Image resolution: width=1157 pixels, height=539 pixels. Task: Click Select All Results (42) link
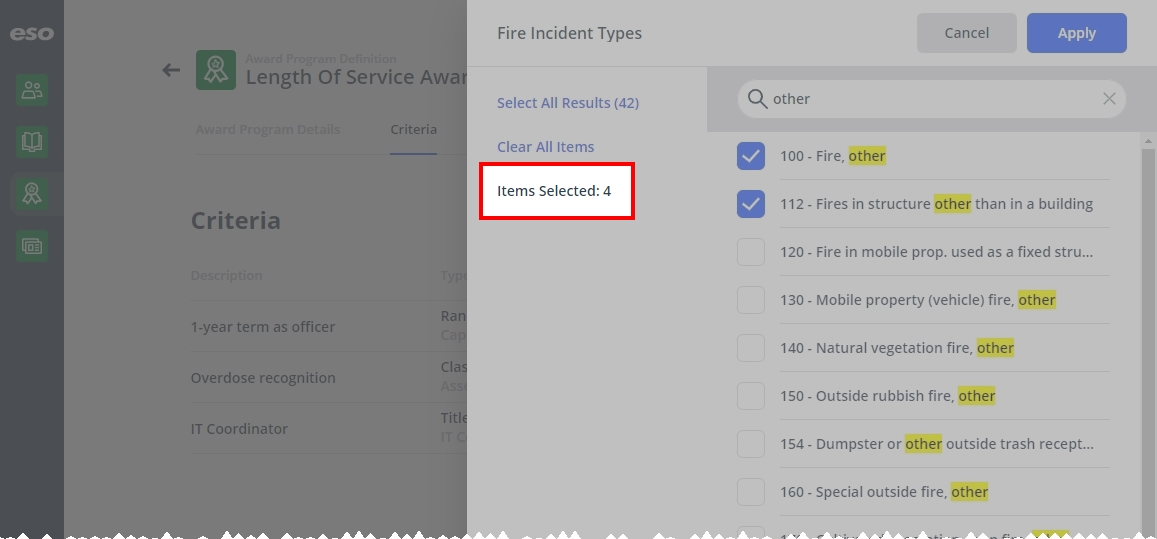point(567,103)
